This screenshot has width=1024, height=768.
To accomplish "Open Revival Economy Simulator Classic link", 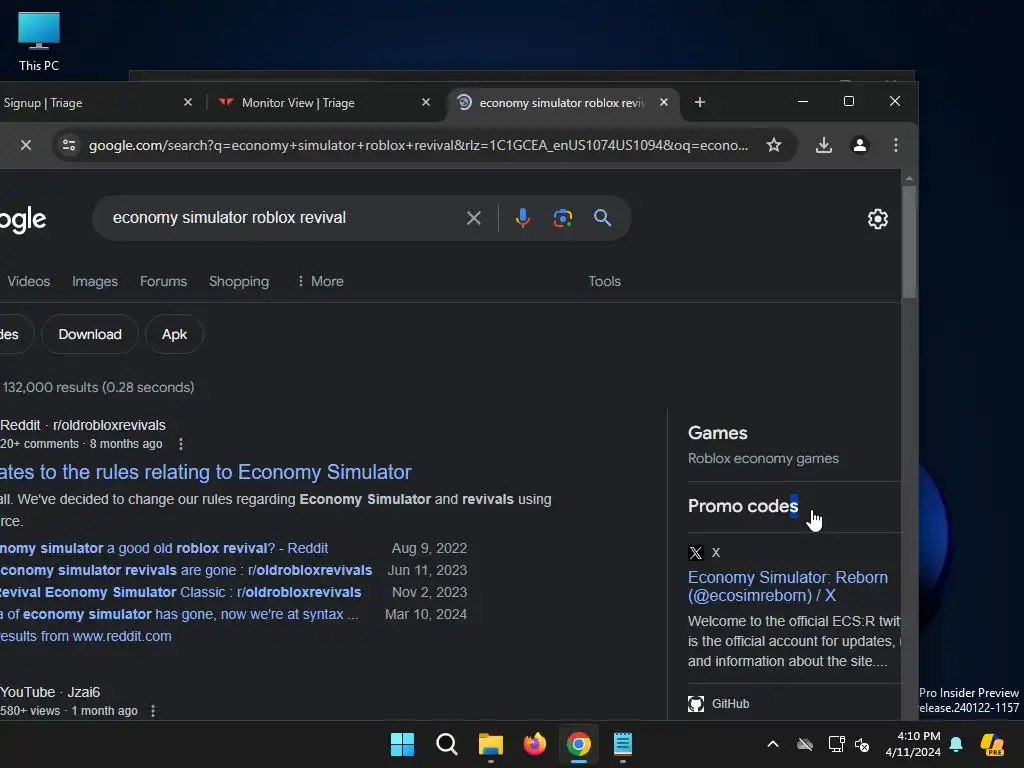I will [x=180, y=592].
